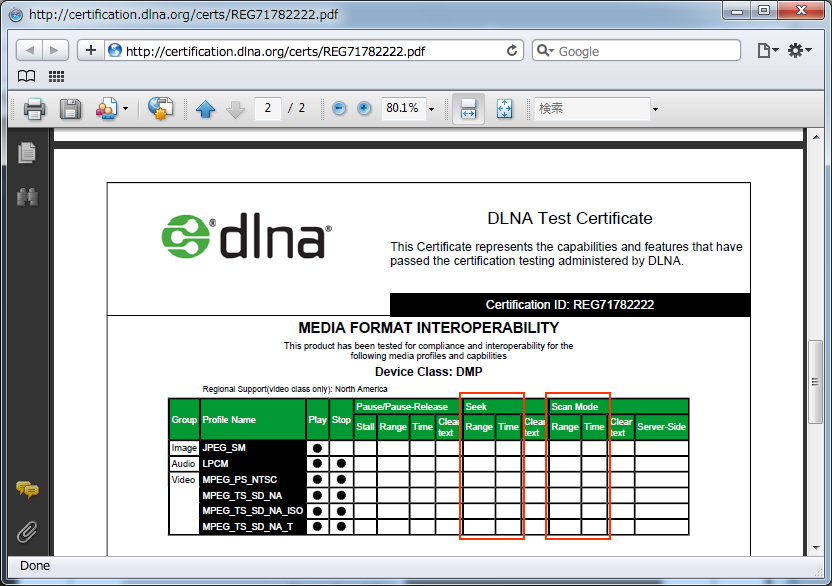Click the site globe icon in address bar

pyautogui.click(x=115, y=50)
